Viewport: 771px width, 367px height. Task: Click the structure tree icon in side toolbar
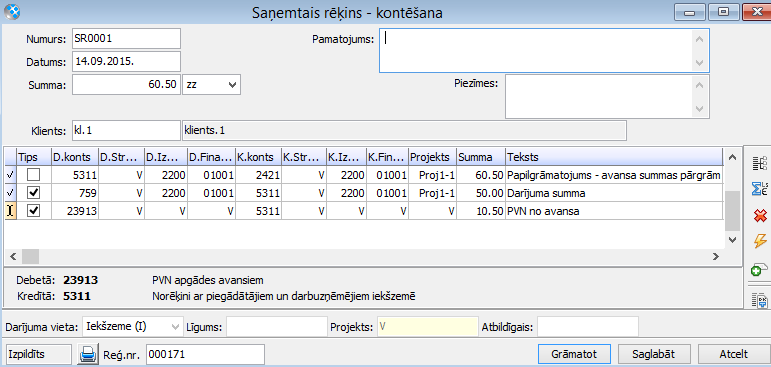tap(760, 164)
